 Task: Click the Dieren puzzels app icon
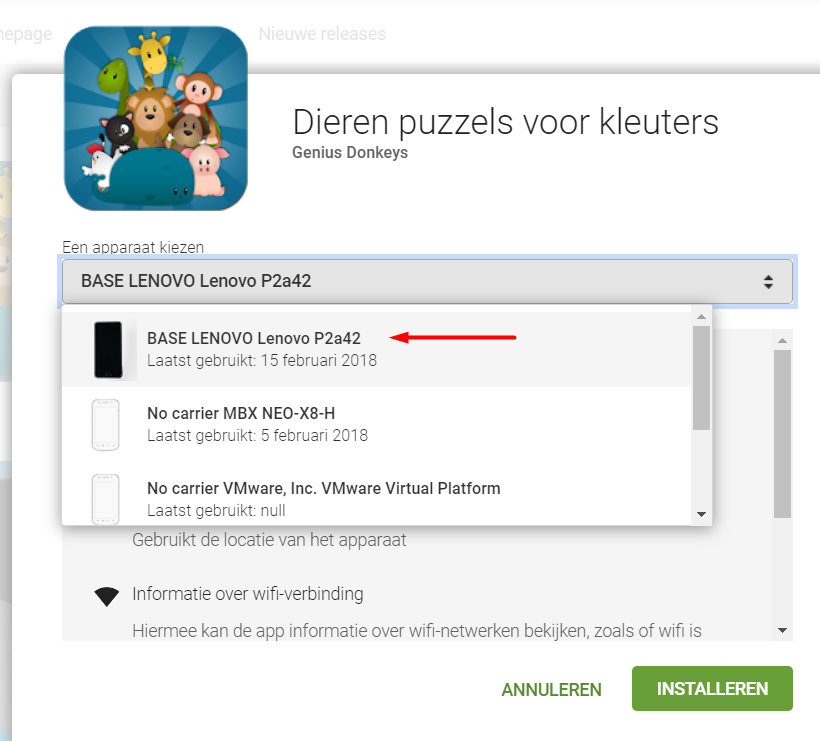point(156,119)
